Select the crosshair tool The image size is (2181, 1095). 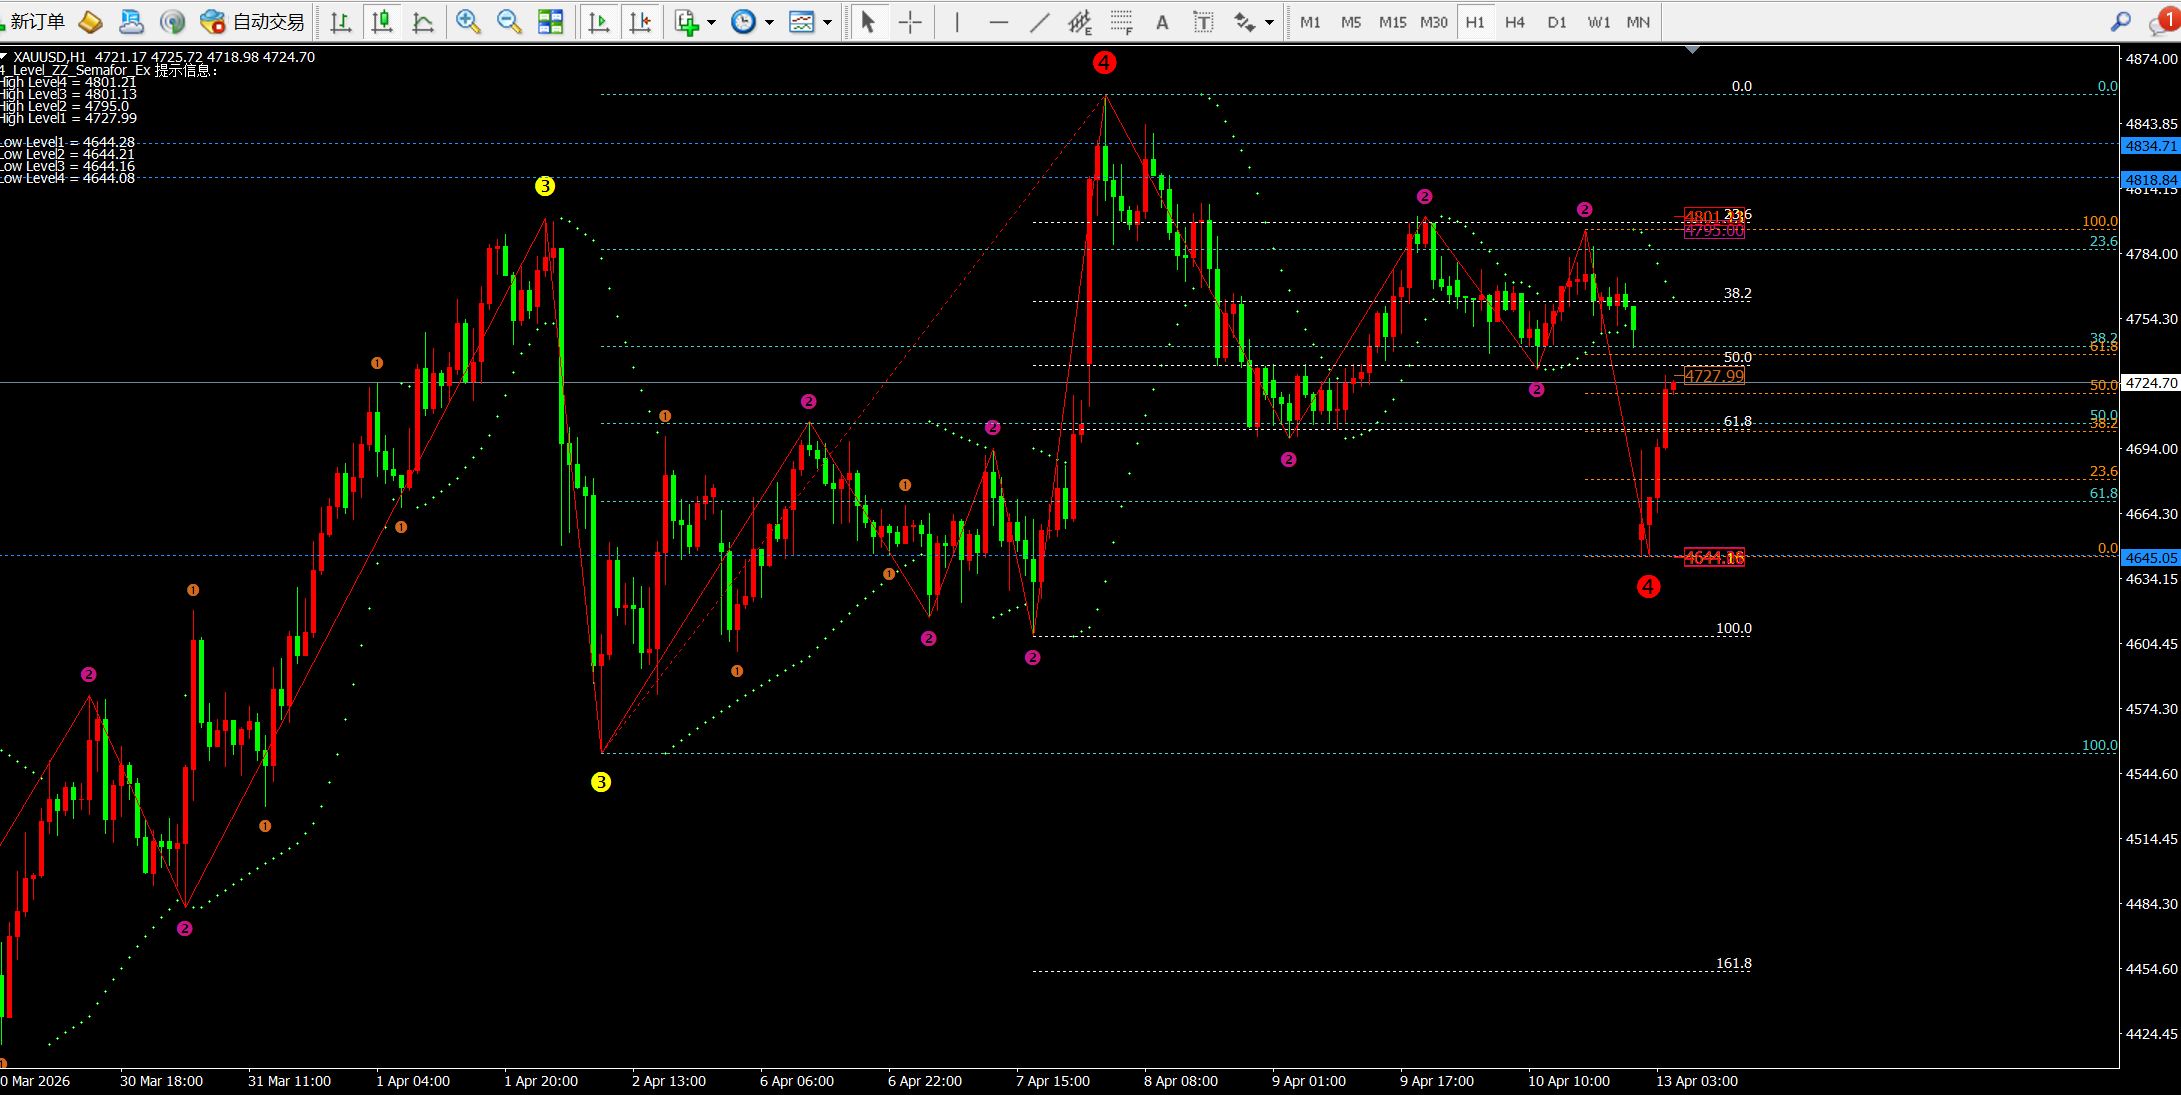click(910, 21)
